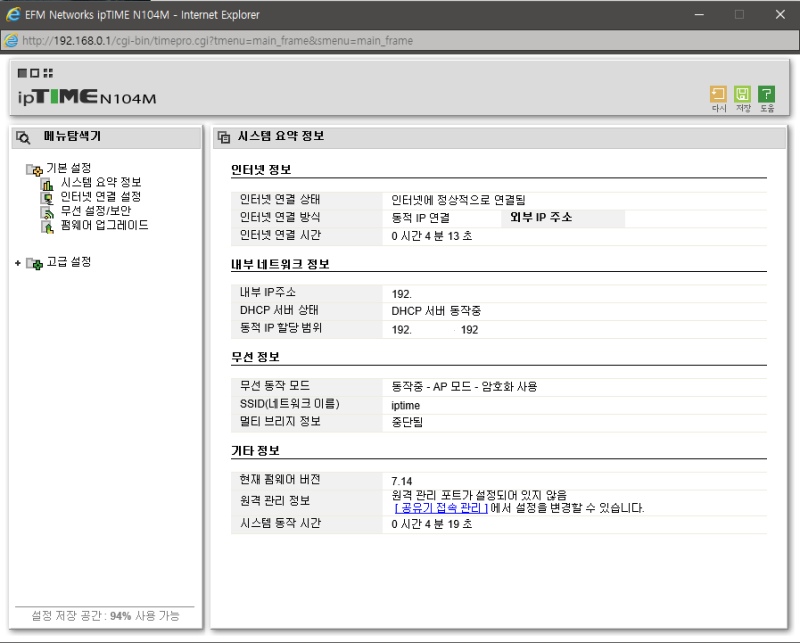This screenshot has width=800, height=643.
Task: Open 무선 설정/보안 from the sidebar
Action: pos(95,211)
